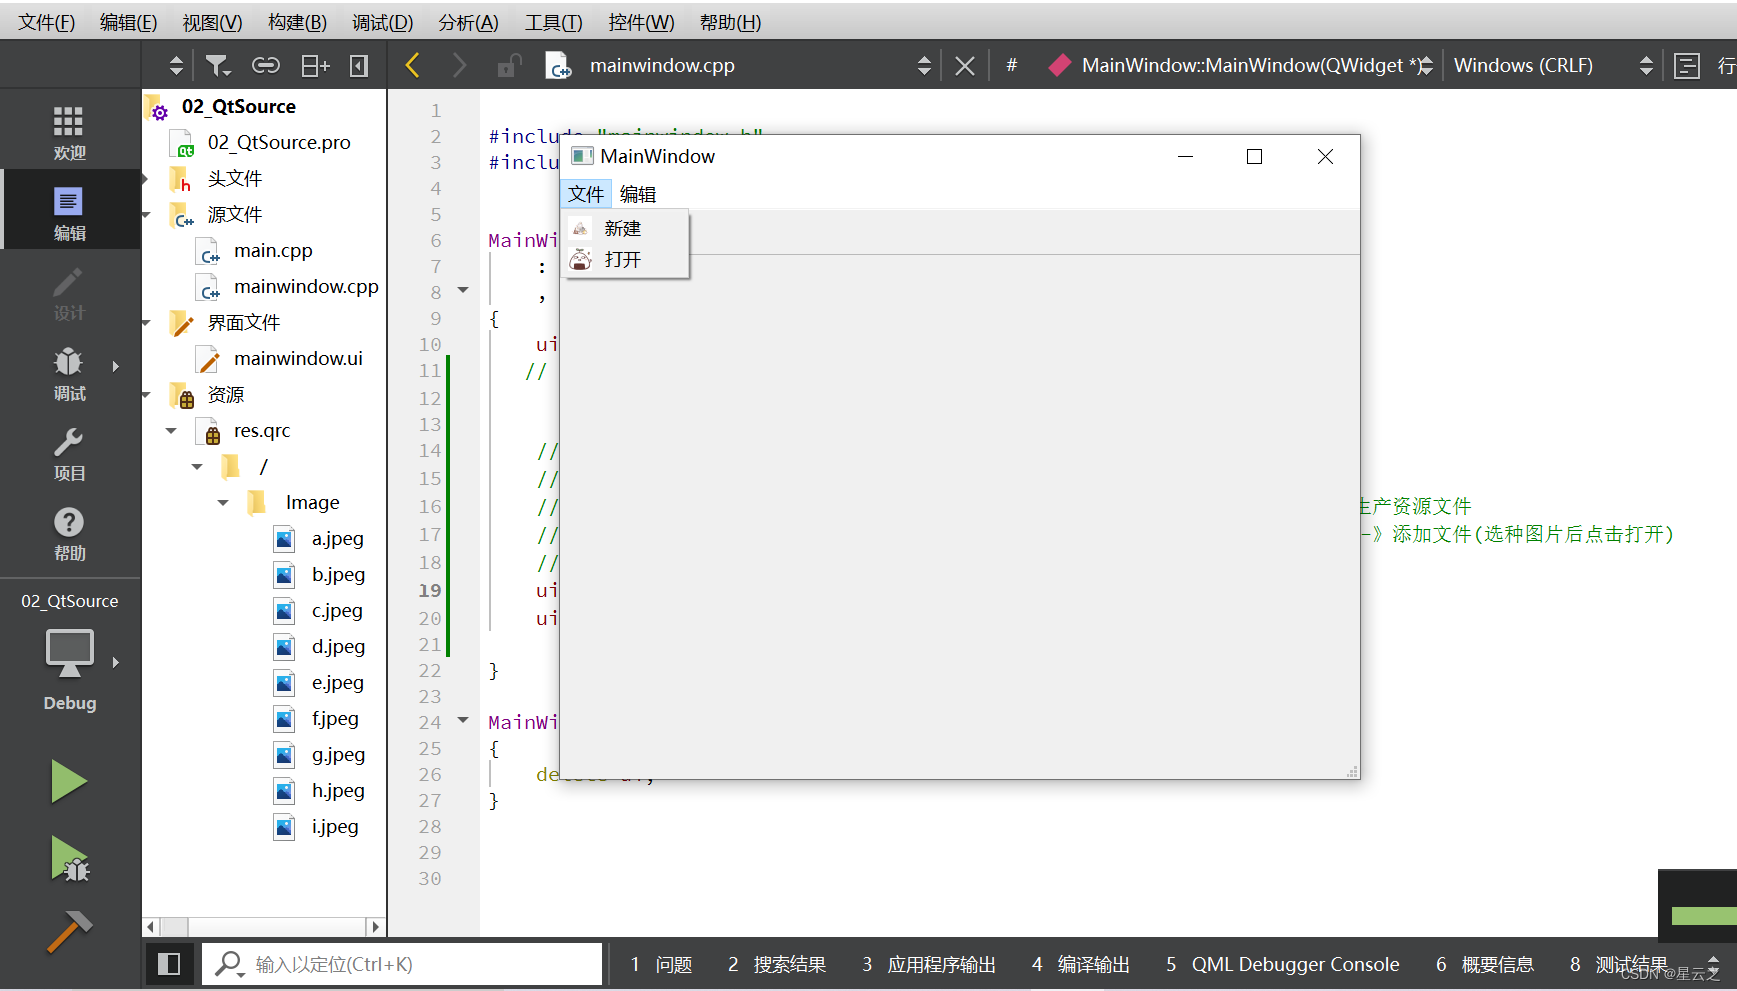Go back with the orange left arrow
Screen dimensions: 1737x991
(x=412, y=66)
